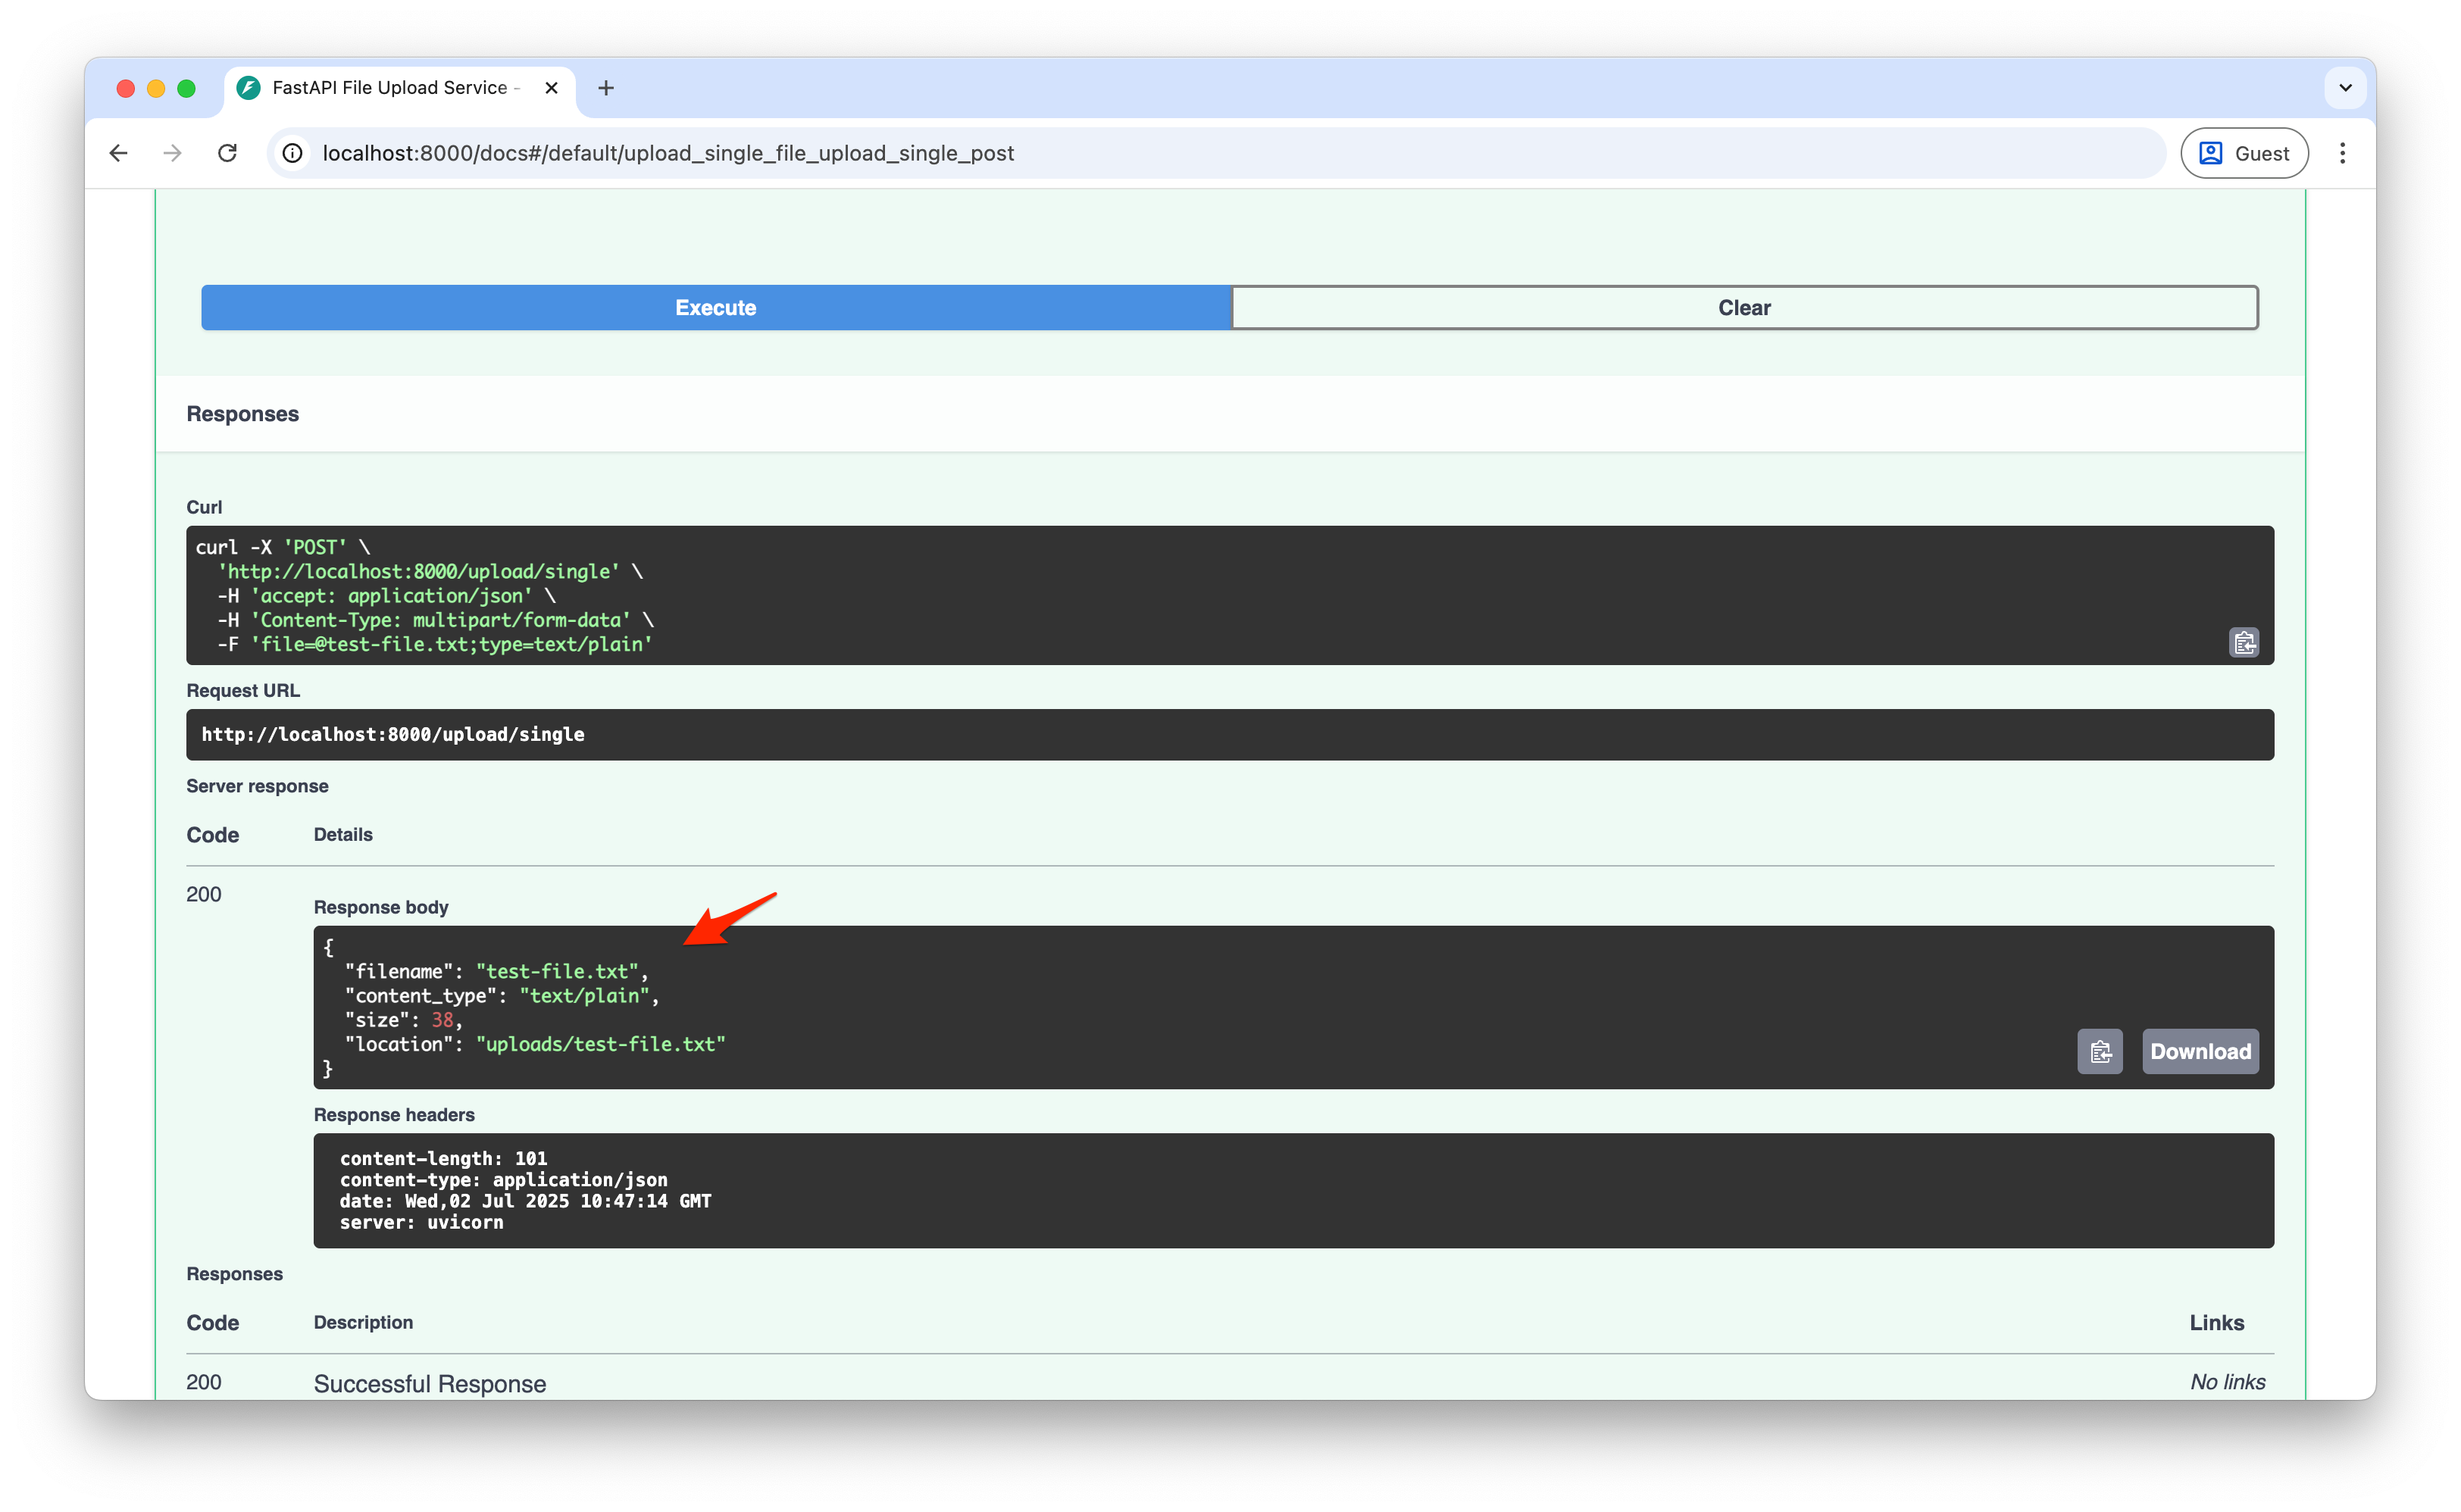2461x1512 pixels.
Task: Open the Guest profile menu
Action: [x=2243, y=153]
